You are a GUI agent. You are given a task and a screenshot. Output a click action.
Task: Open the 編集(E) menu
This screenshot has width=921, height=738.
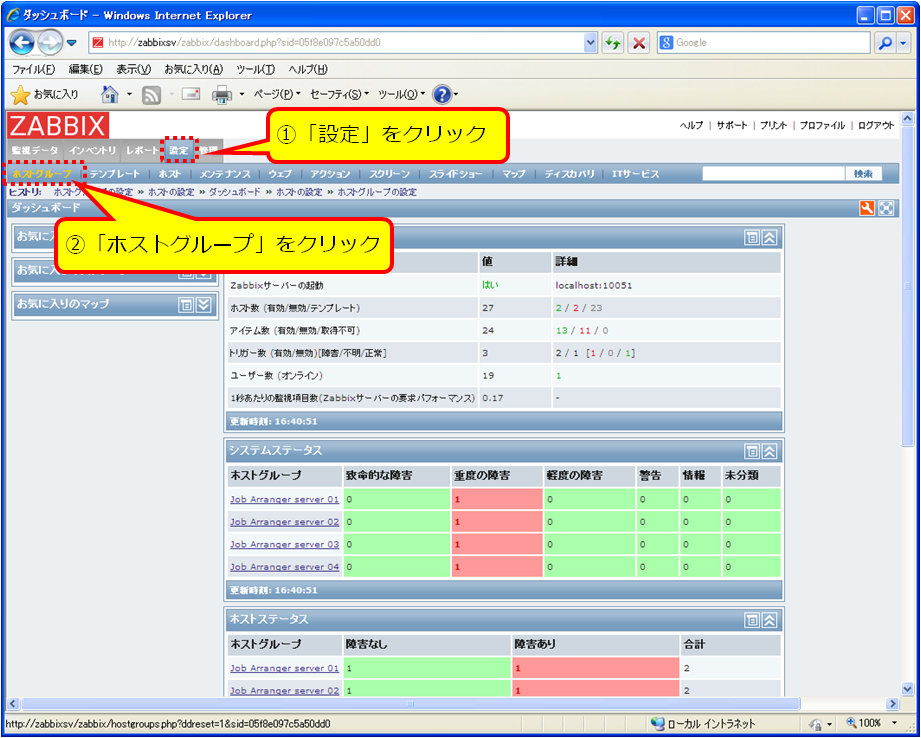point(86,69)
